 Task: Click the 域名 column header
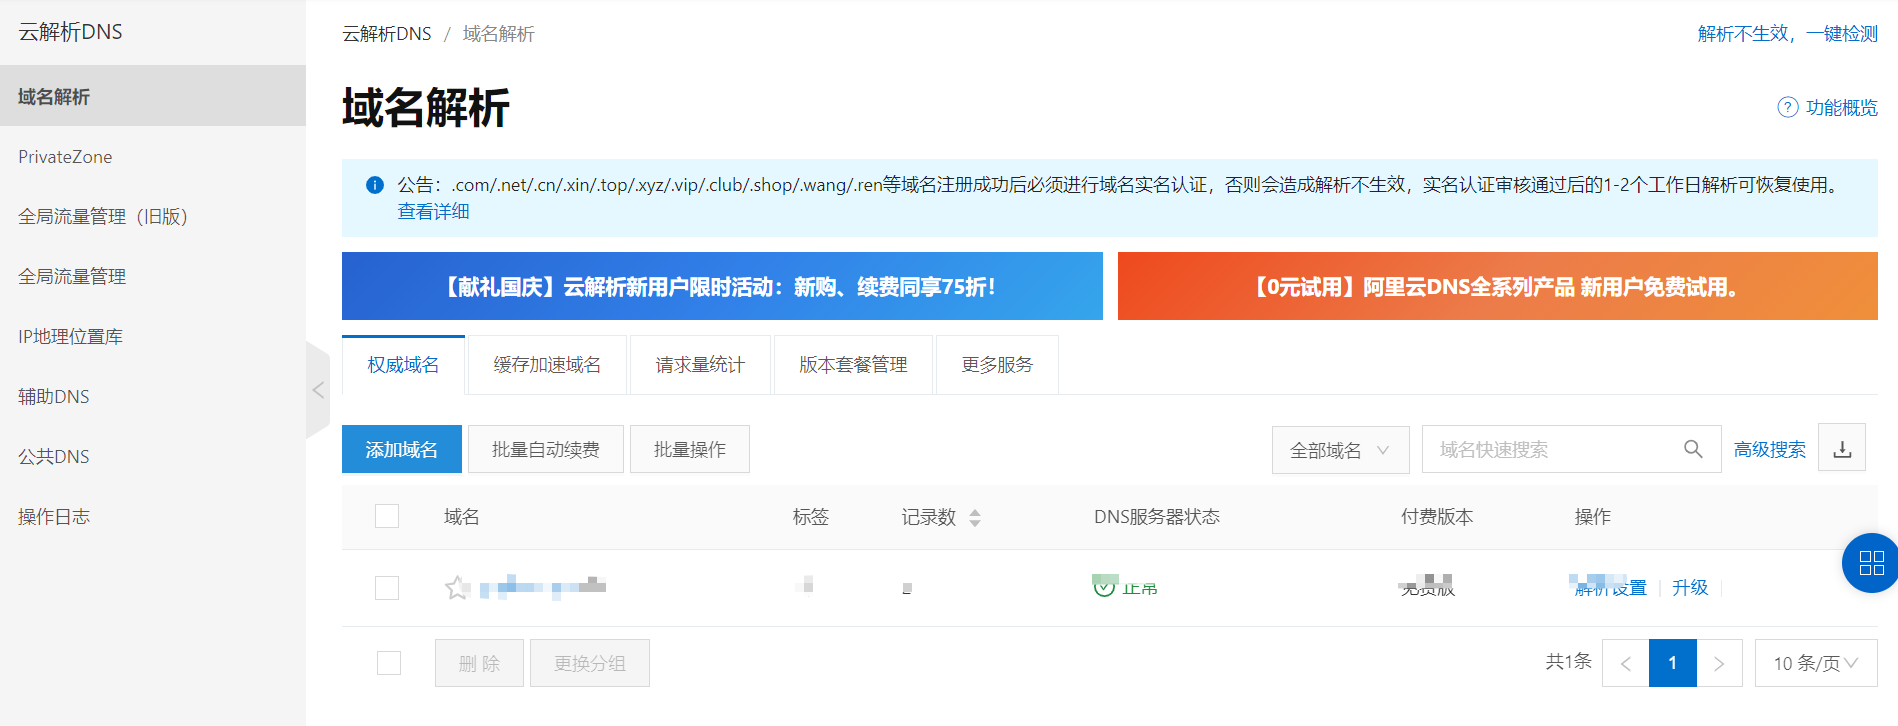point(462,517)
